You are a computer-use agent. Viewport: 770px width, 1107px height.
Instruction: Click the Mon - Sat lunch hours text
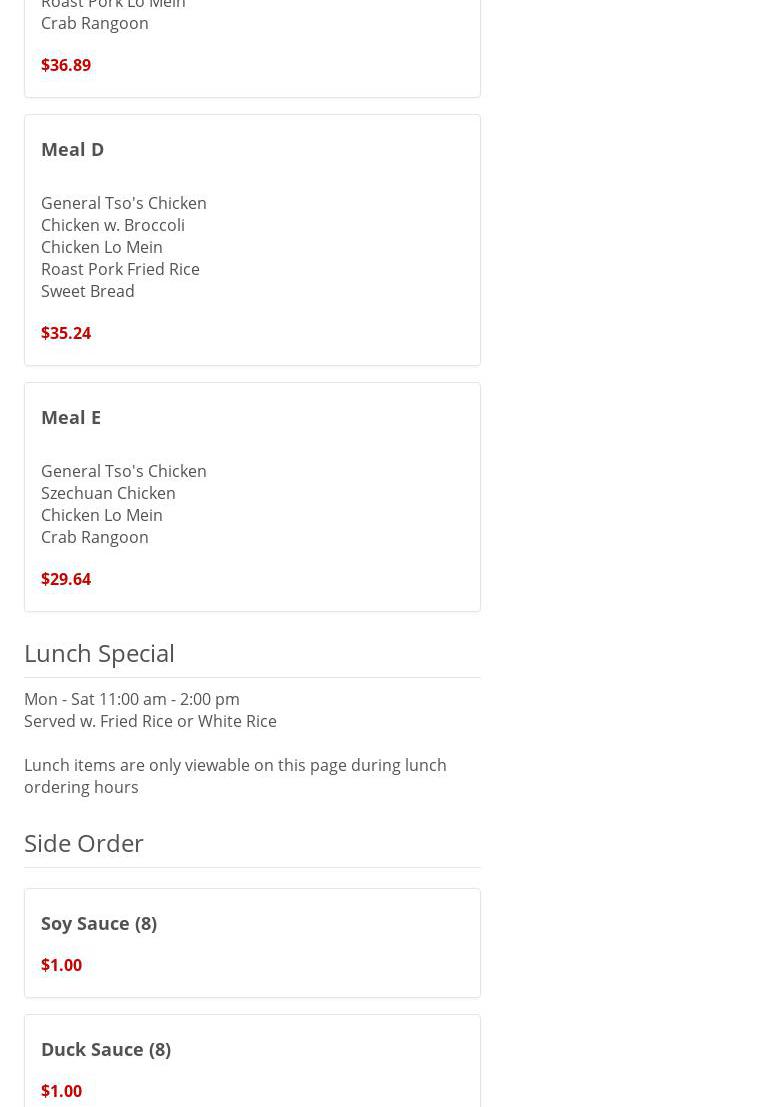pyautogui.click(x=132, y=699)
